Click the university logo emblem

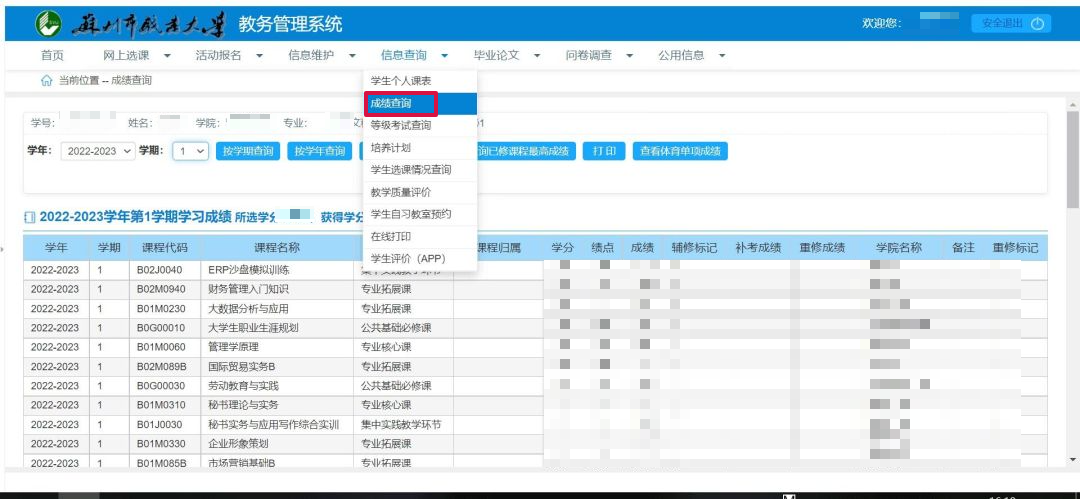click(48, 24)
